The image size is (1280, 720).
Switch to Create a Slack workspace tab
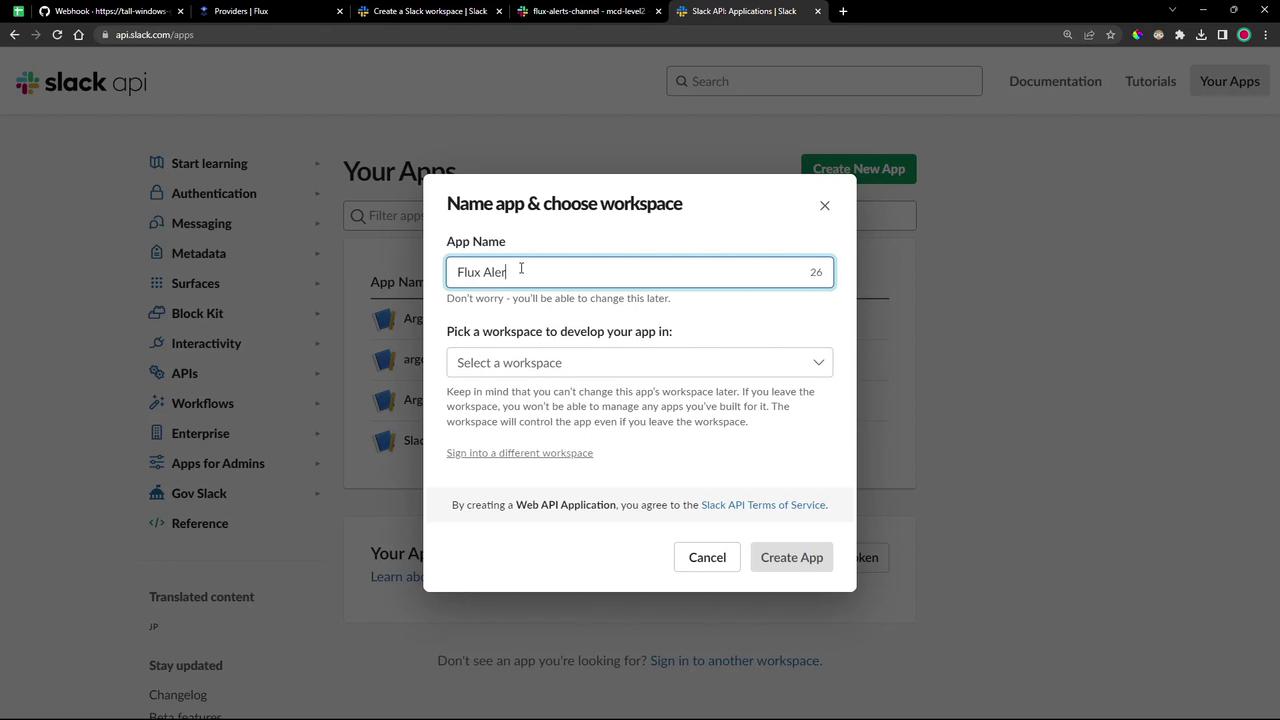430,11
